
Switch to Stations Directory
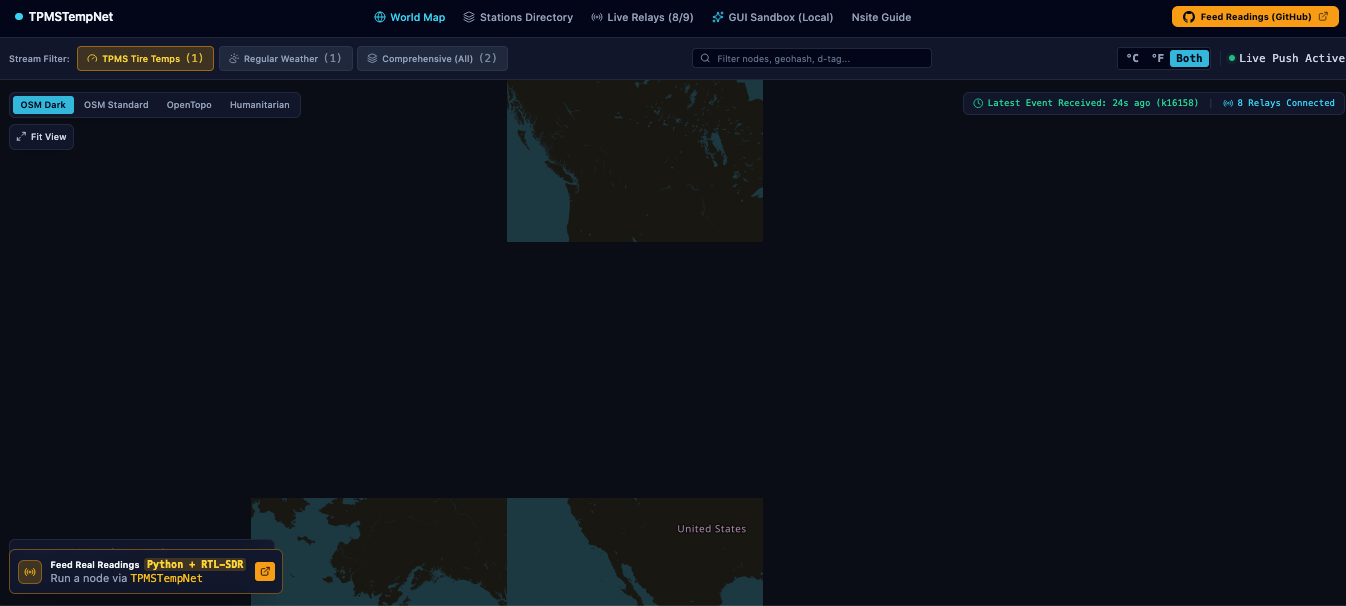coord(518,17)
